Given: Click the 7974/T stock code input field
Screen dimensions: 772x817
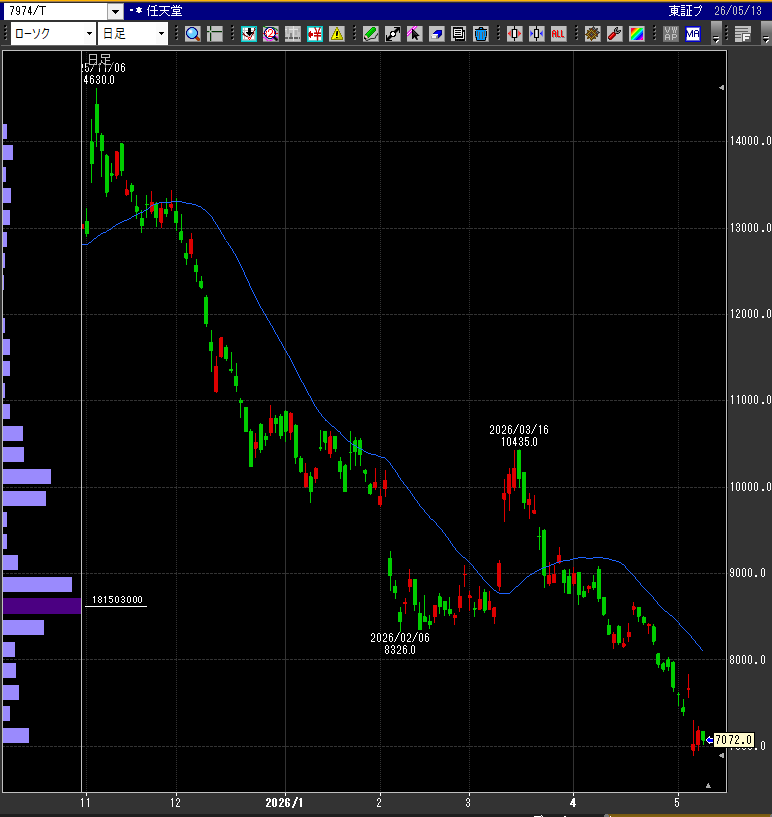Looking at the screenshot, I should pos(56,11).
